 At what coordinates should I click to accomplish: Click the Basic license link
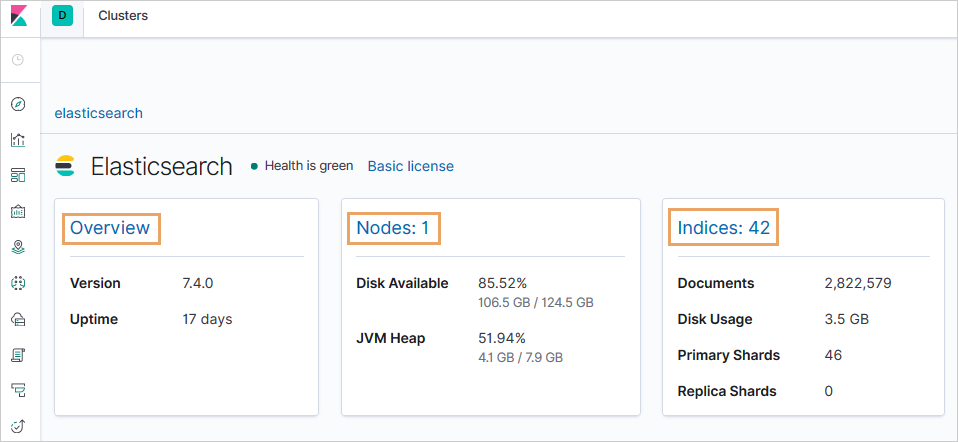[410, 166]
